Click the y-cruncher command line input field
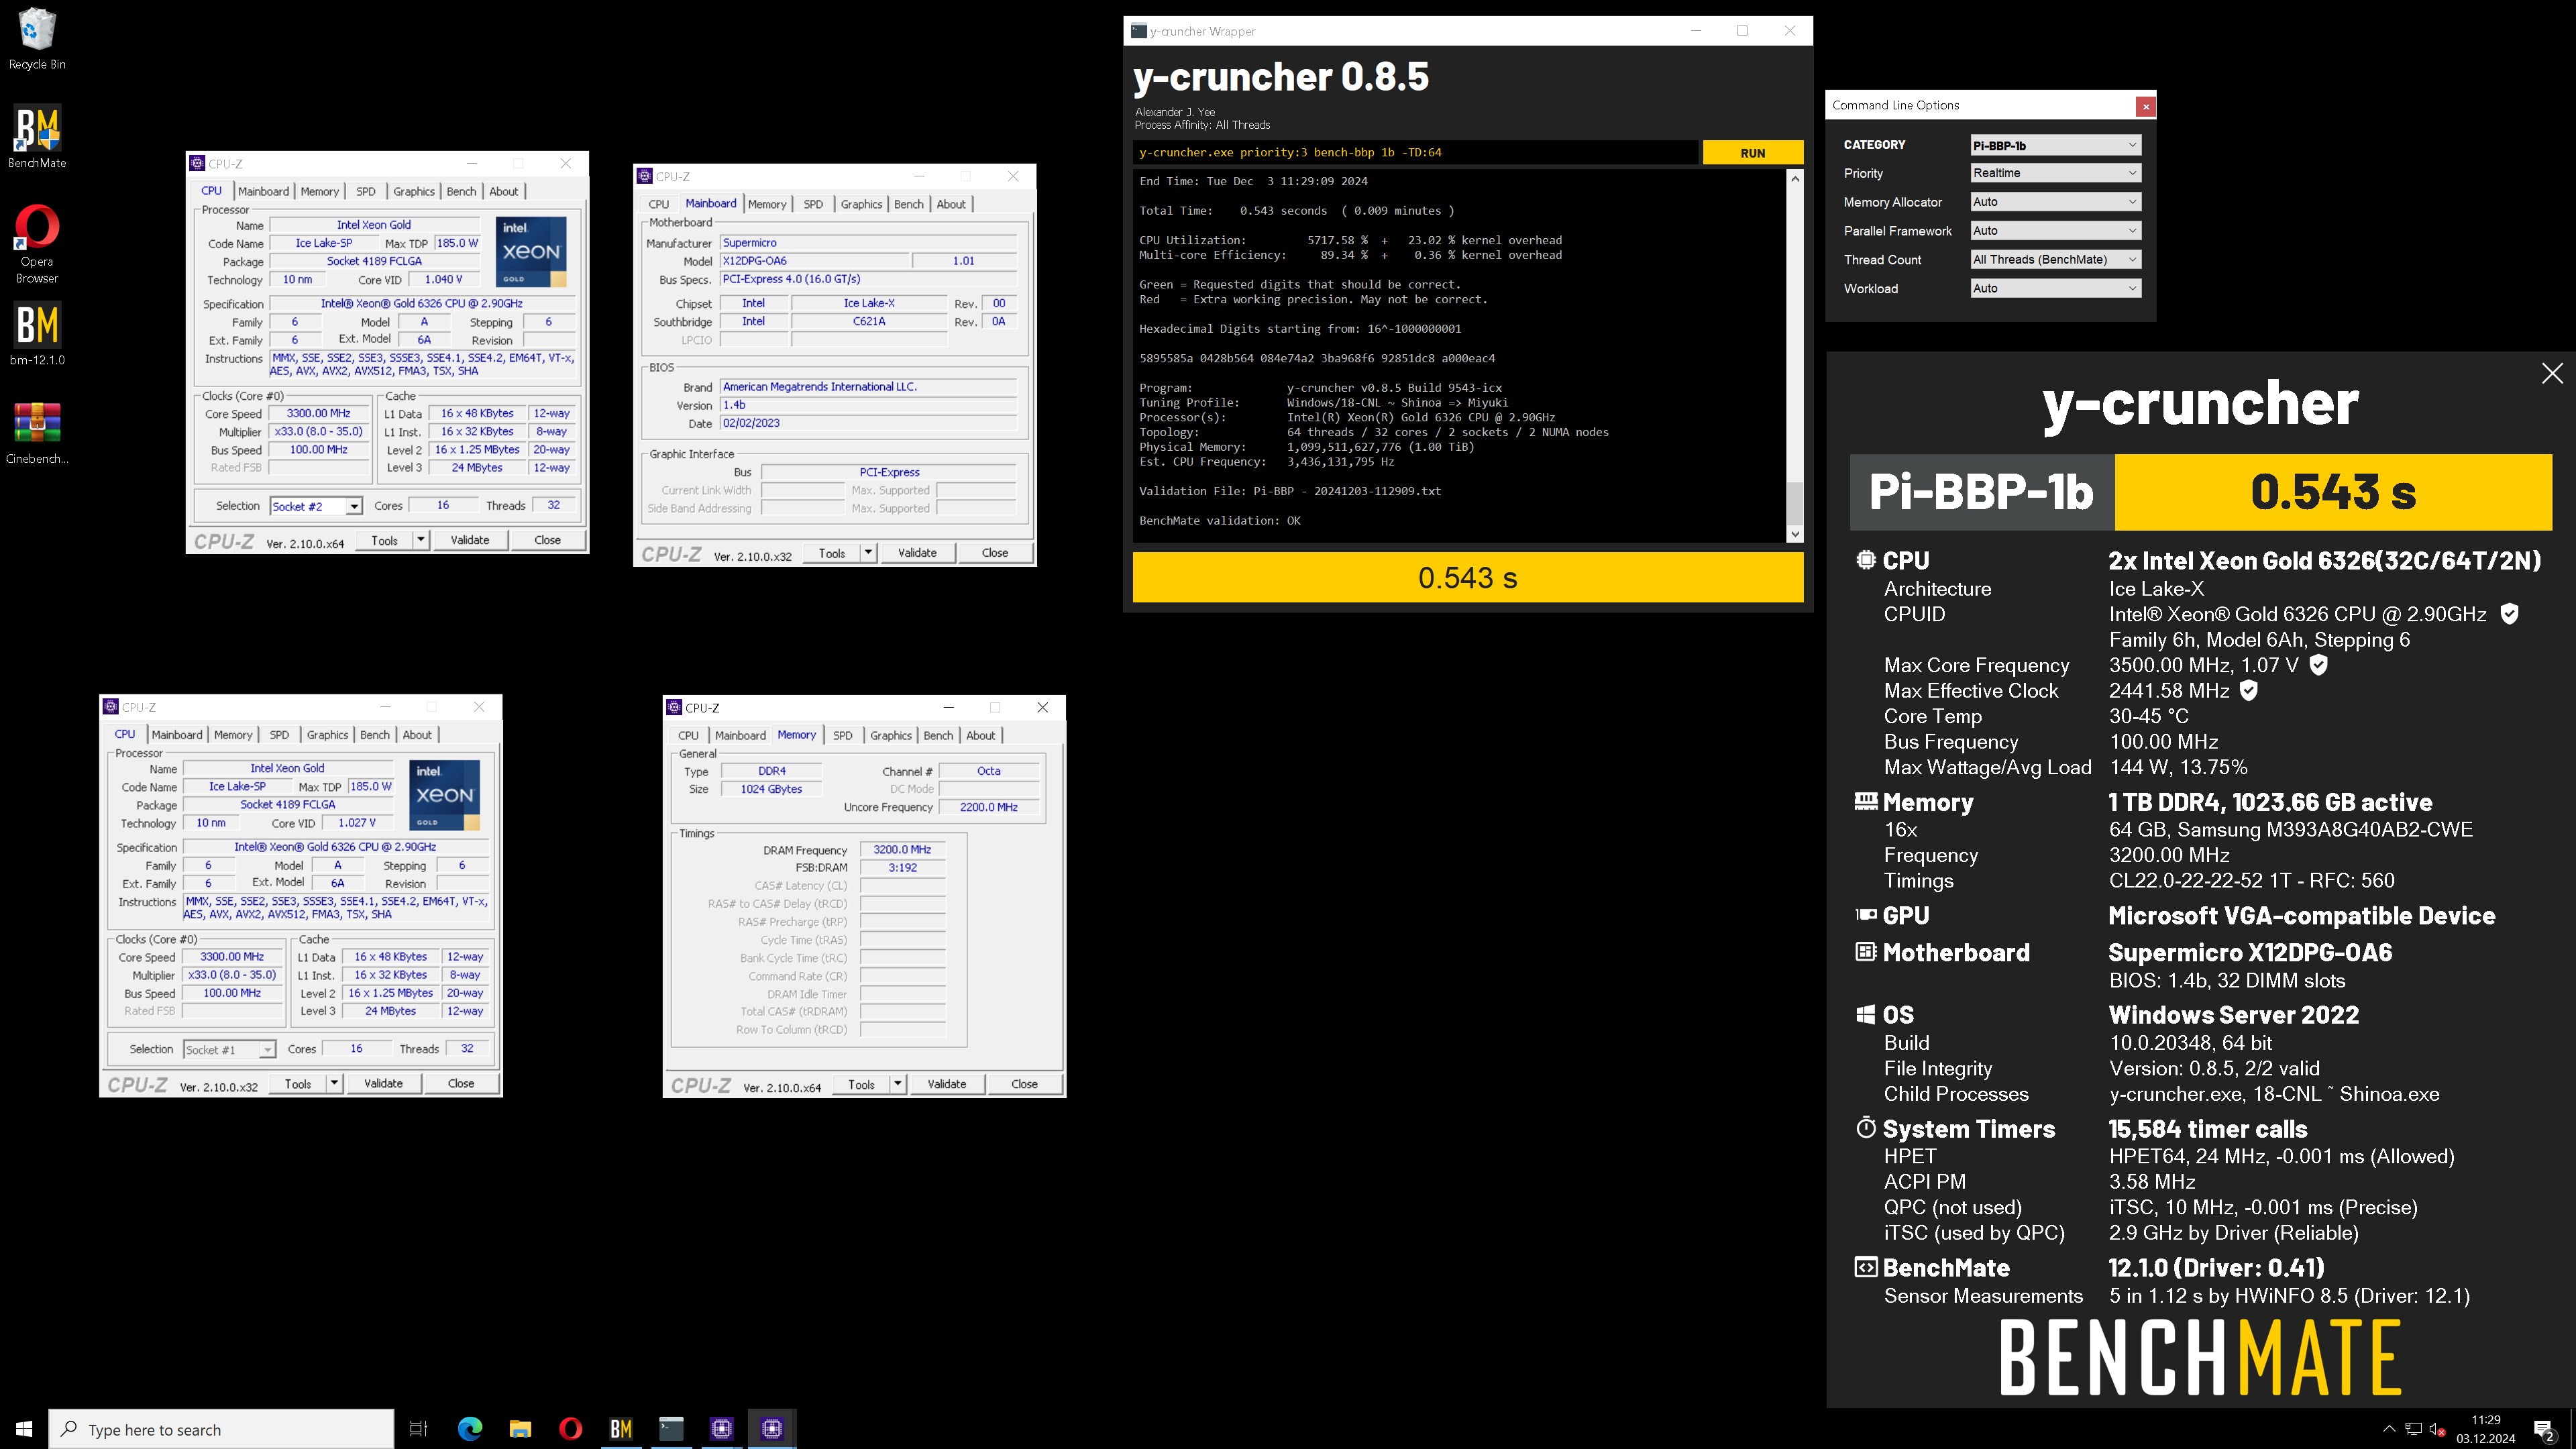2576x1449 pixels. (x=1416, y=153)
